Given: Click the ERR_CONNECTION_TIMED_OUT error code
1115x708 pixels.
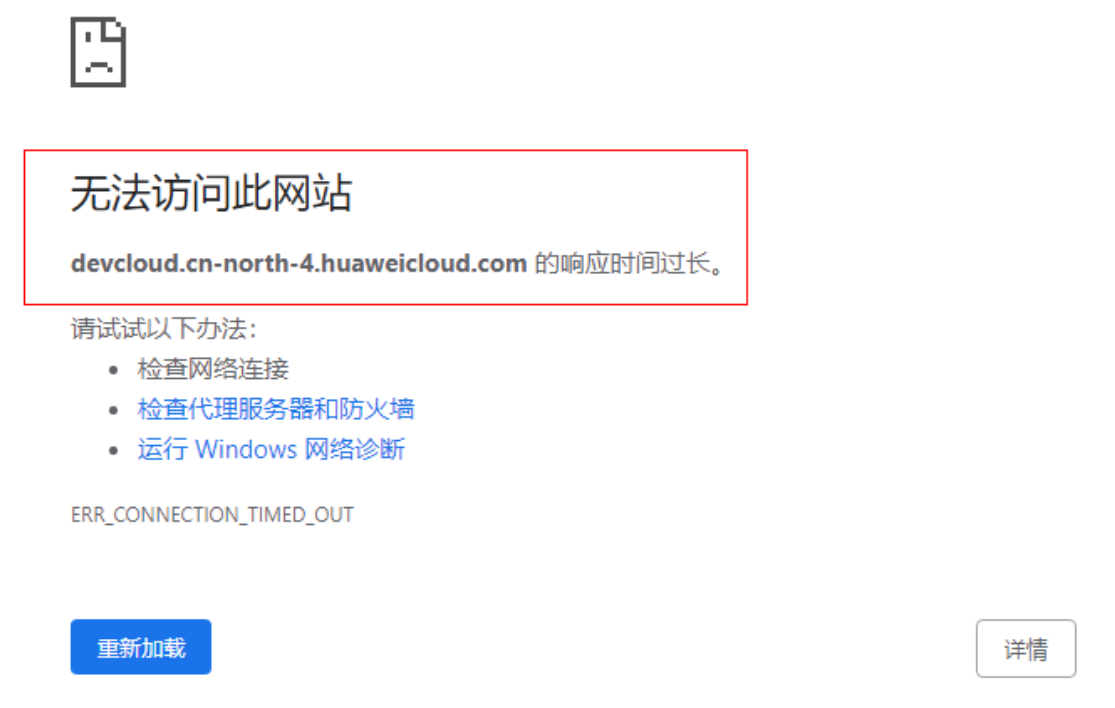Looking at the screenshot, I should click(212, 515).
